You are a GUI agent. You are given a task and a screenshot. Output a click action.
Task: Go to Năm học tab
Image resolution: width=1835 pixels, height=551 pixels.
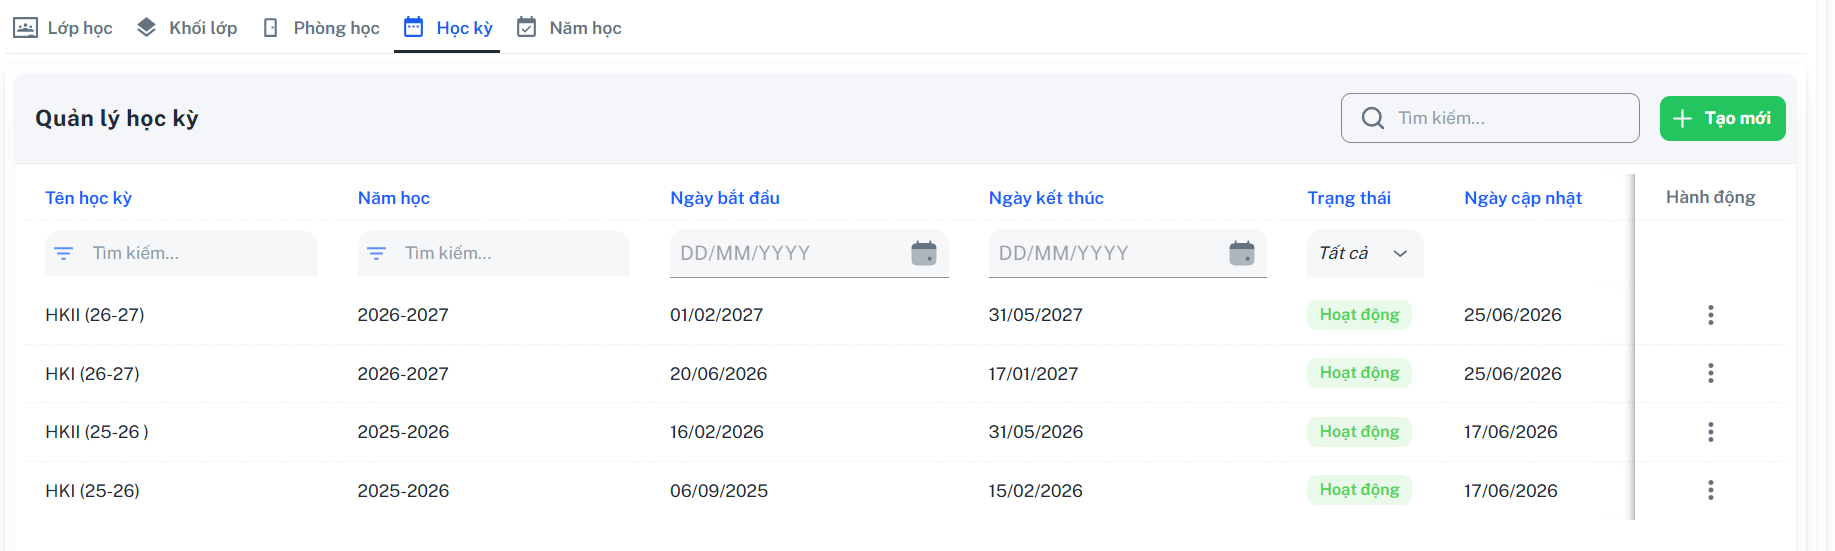click(x=569, y=28)
